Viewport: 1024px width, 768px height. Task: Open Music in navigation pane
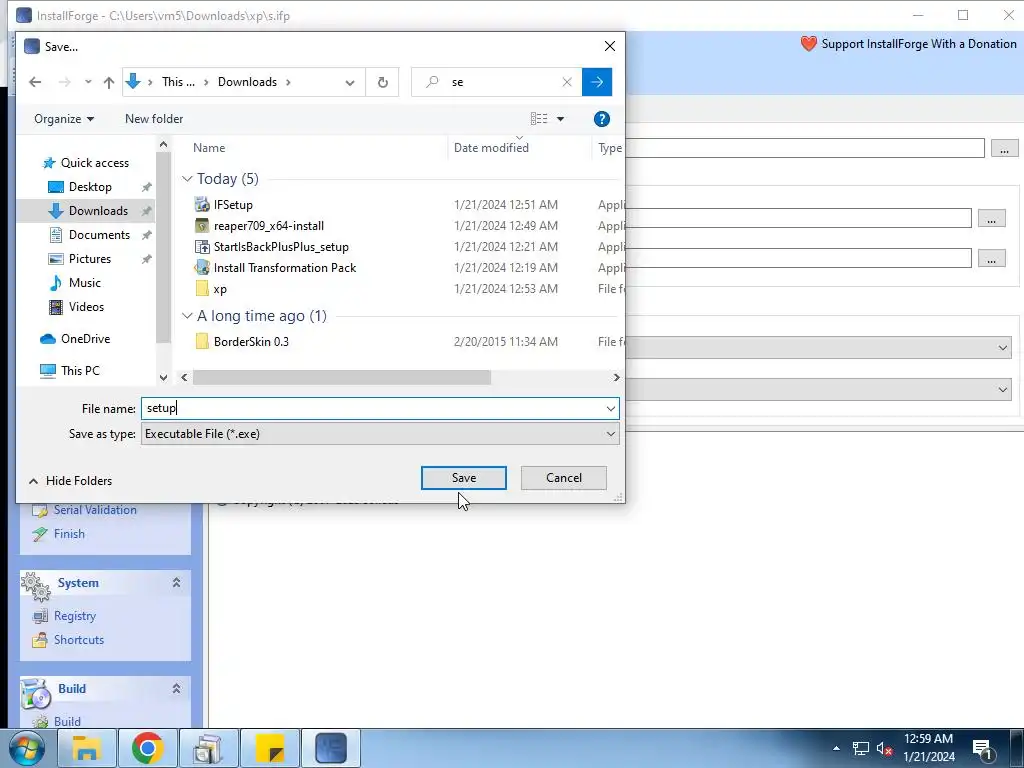coord(85,283)
